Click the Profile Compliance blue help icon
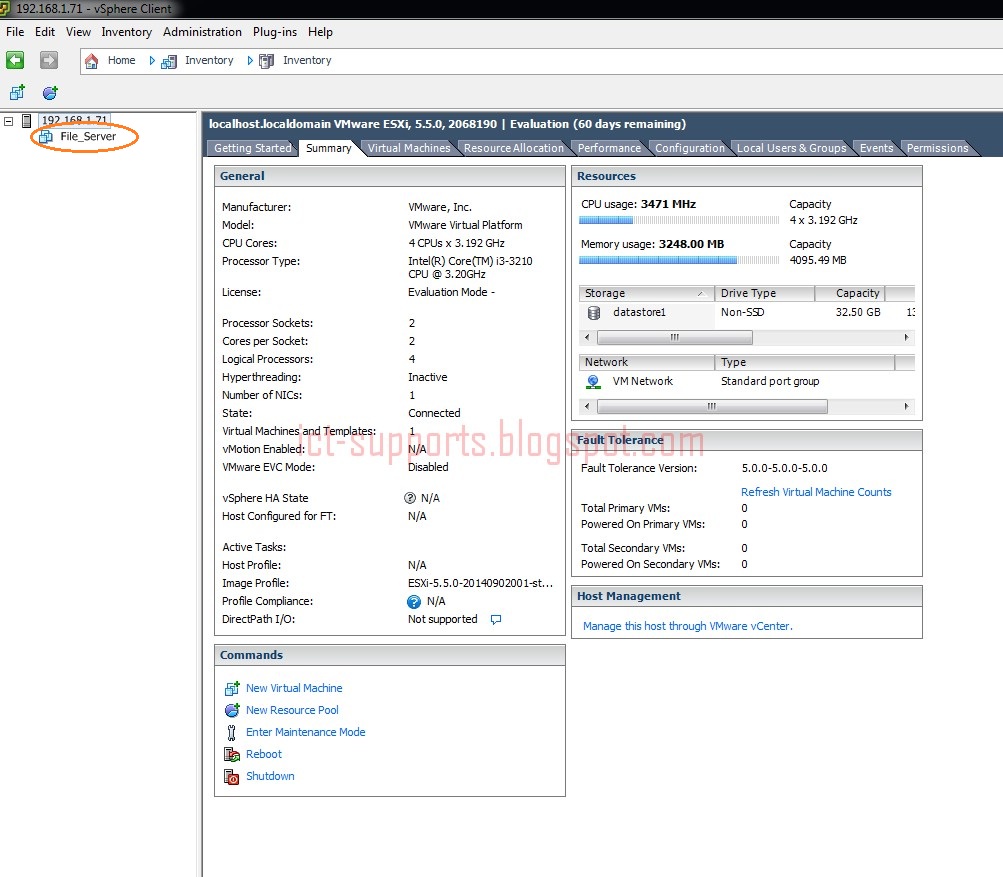This screenshot has width=1003, height=877. pyautogui.click(x=414, y=601)
